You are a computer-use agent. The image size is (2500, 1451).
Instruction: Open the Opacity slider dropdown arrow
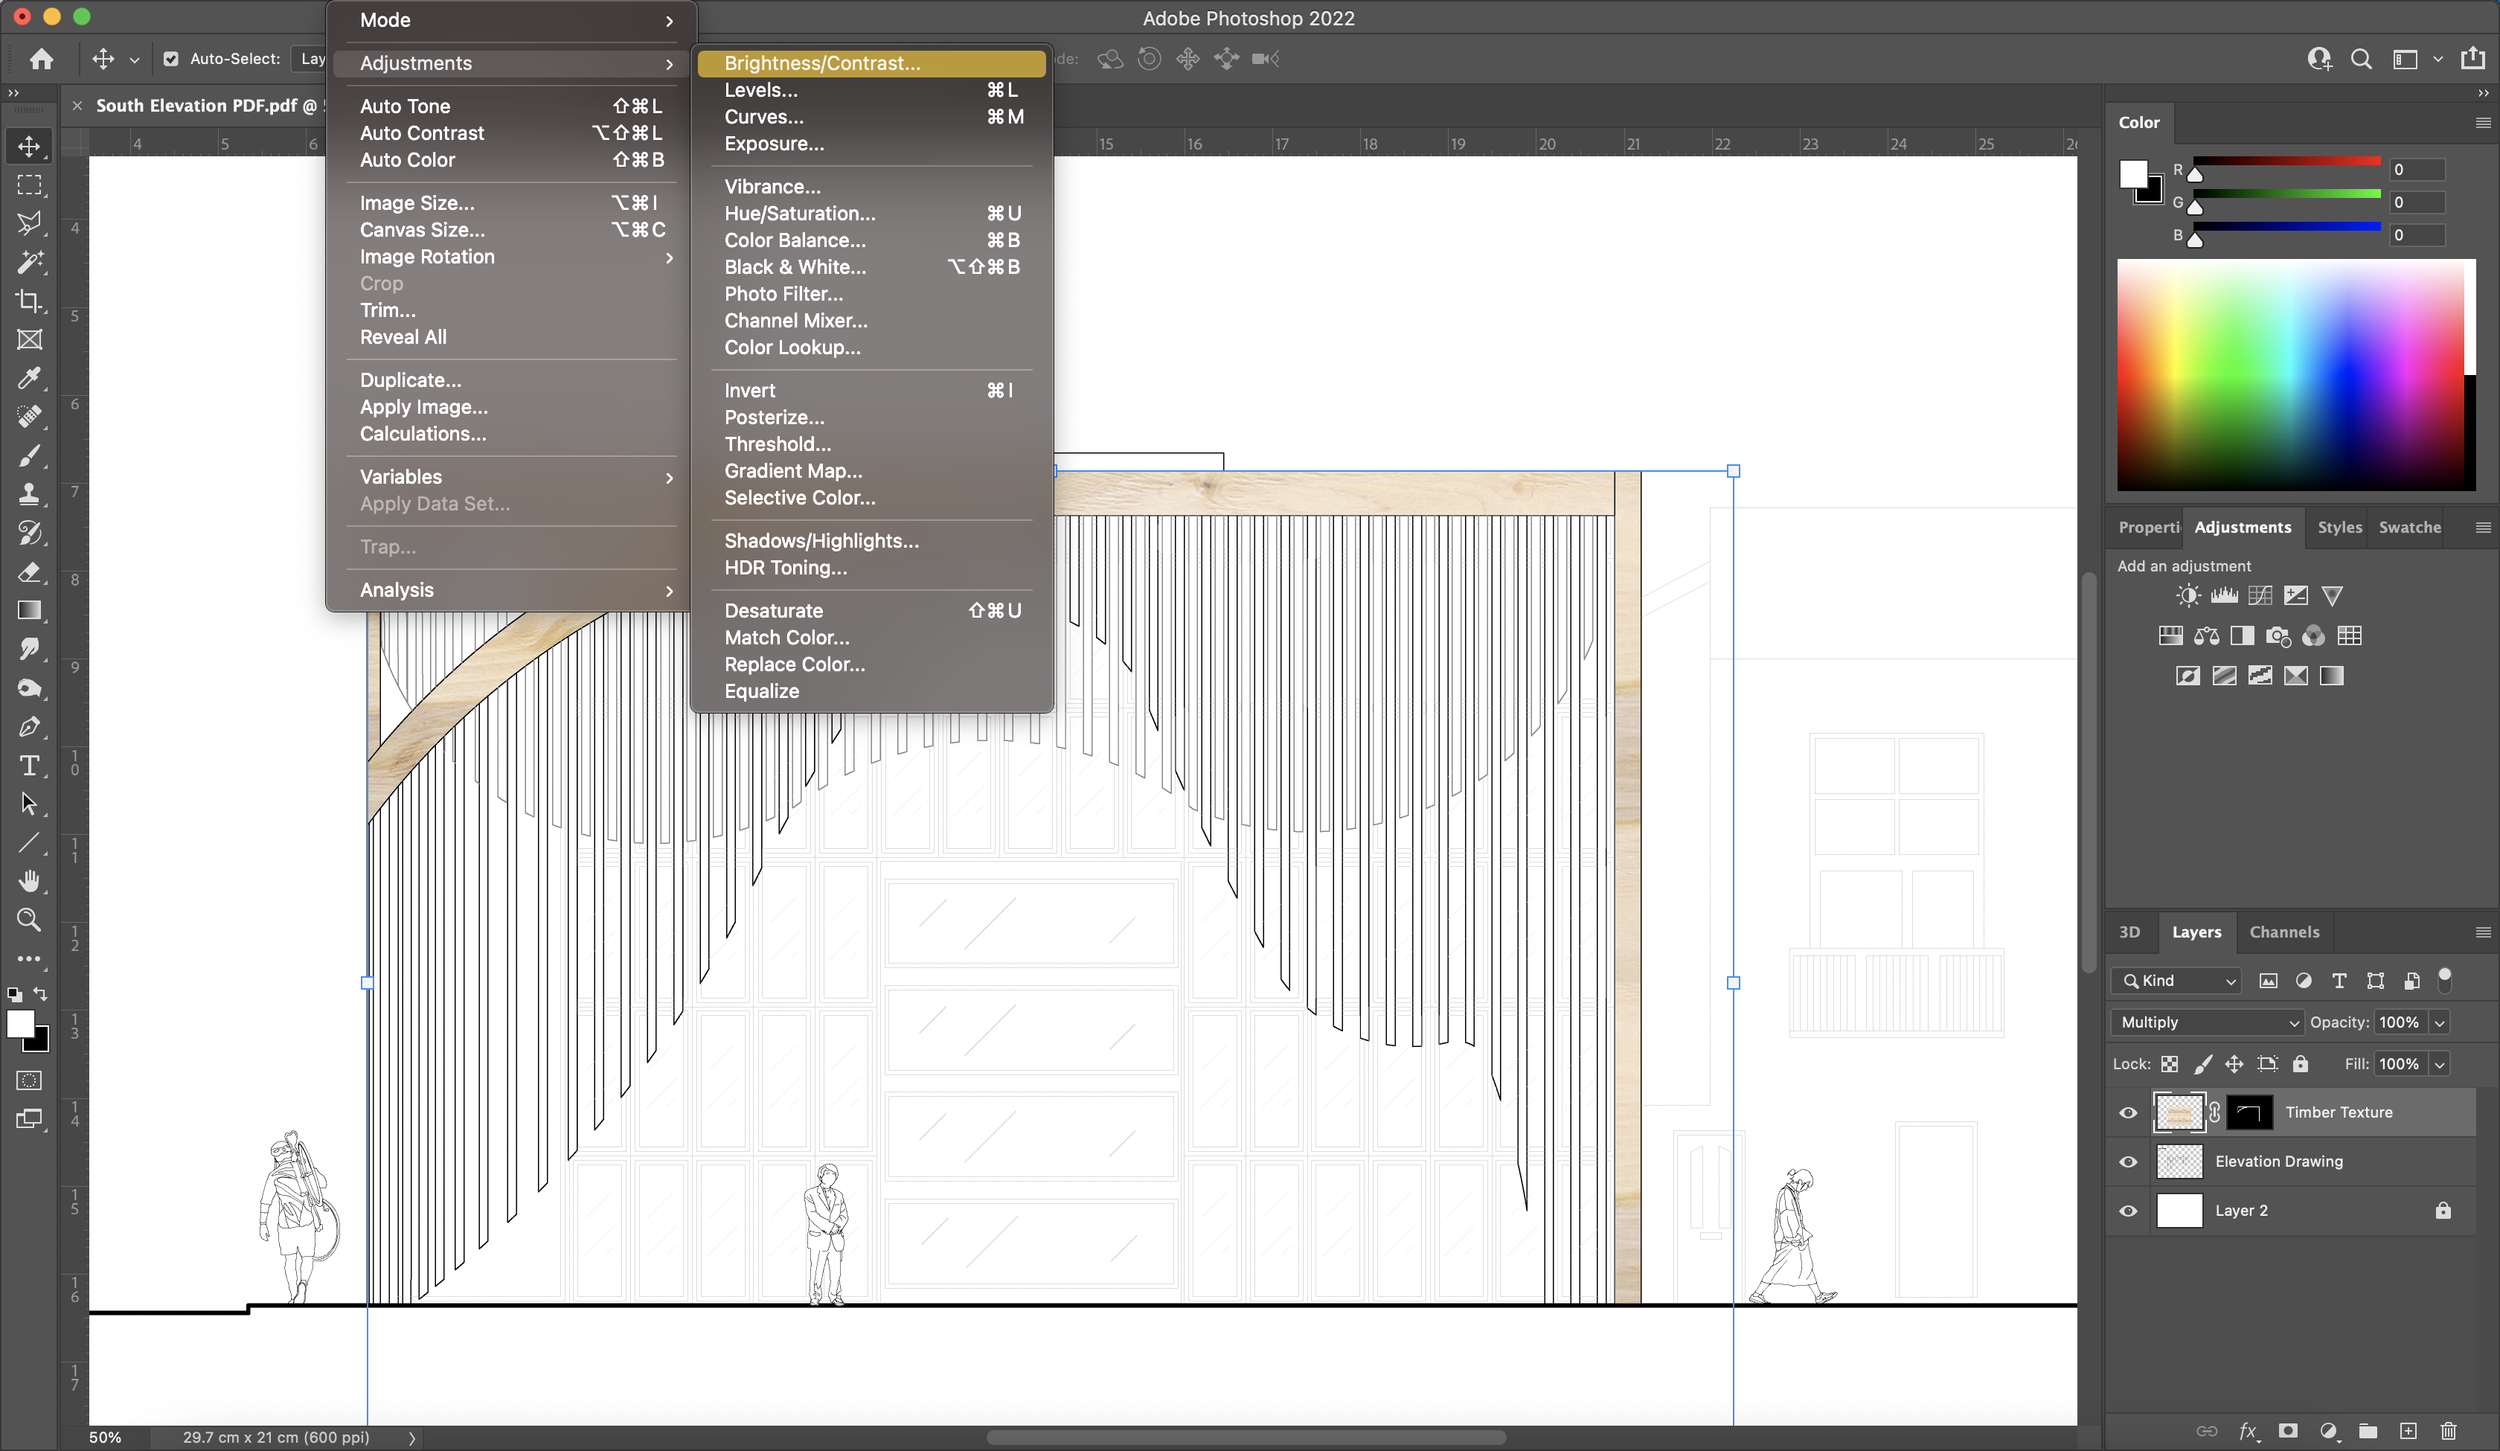[2439, 1022]
